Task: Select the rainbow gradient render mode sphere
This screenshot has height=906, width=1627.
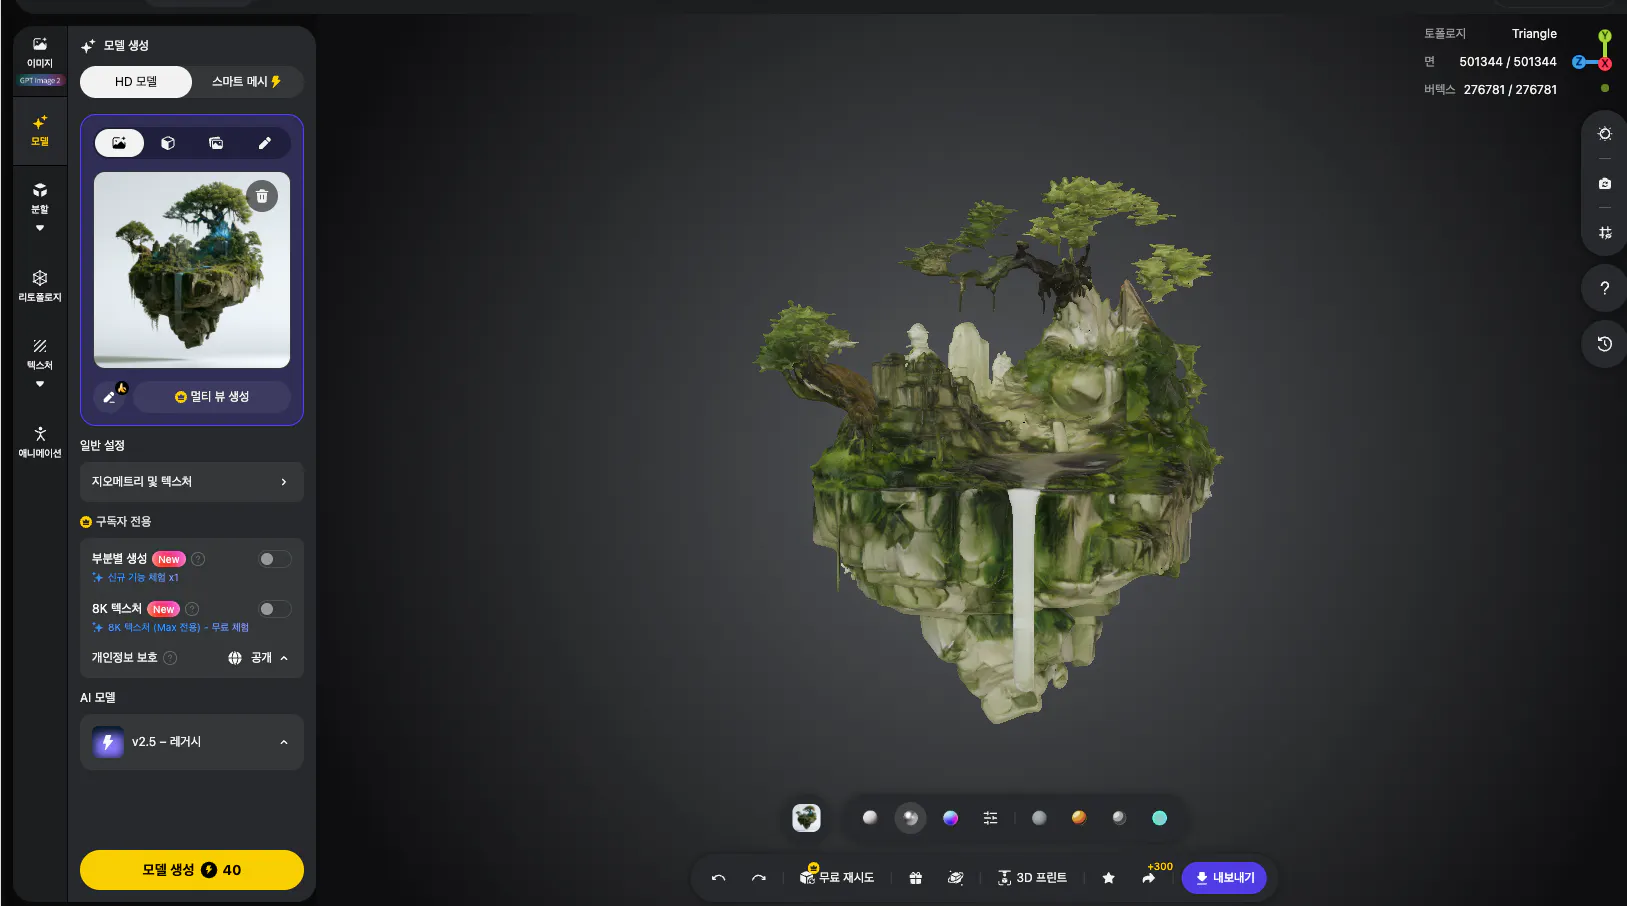Action: [x=950, y=818]
